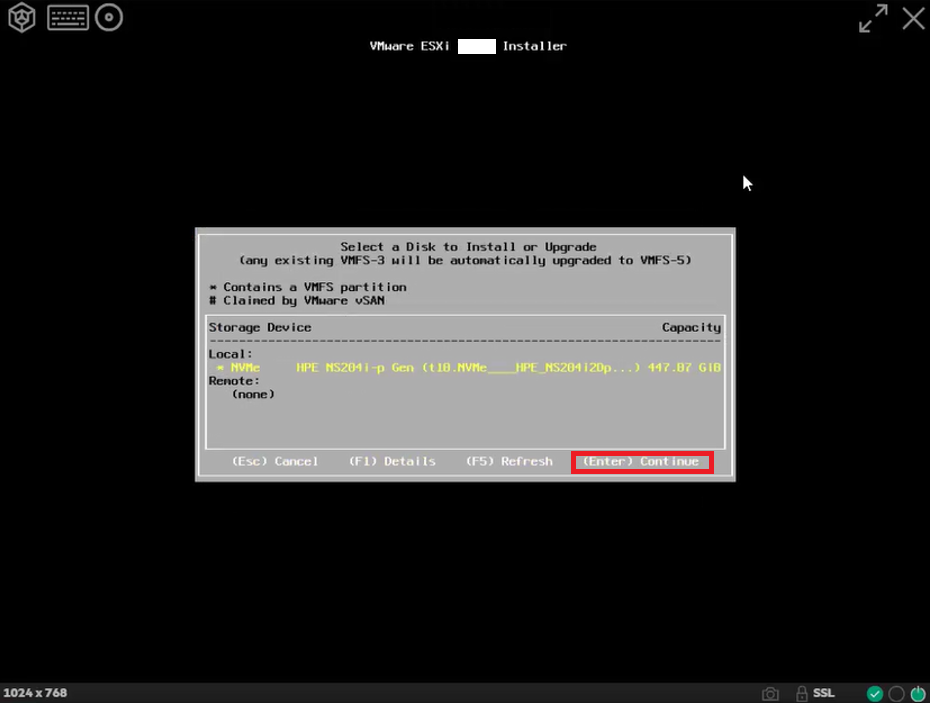The height and width of the screenshot is (703, 931).
Task: Open the iLO console hexagon menu icon
Action: coord(21,17)
